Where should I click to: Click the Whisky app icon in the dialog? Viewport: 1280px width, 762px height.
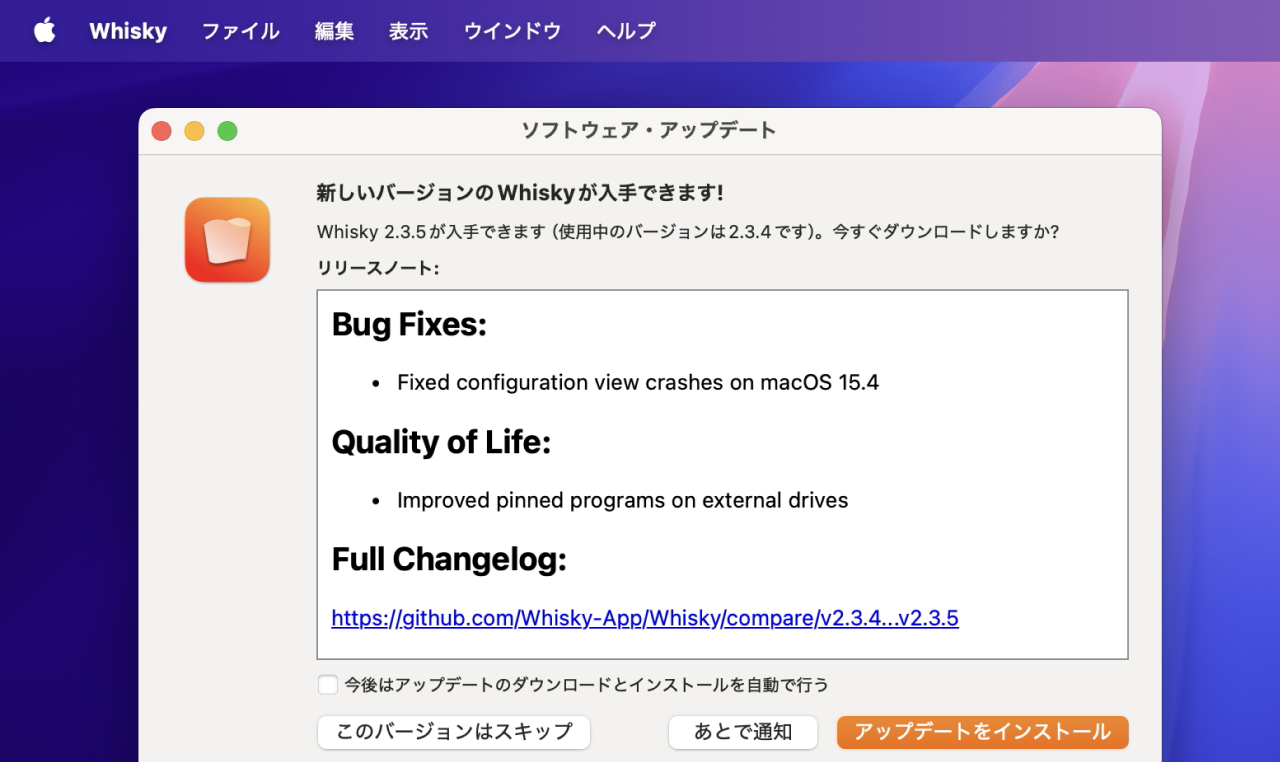point(227,240)
